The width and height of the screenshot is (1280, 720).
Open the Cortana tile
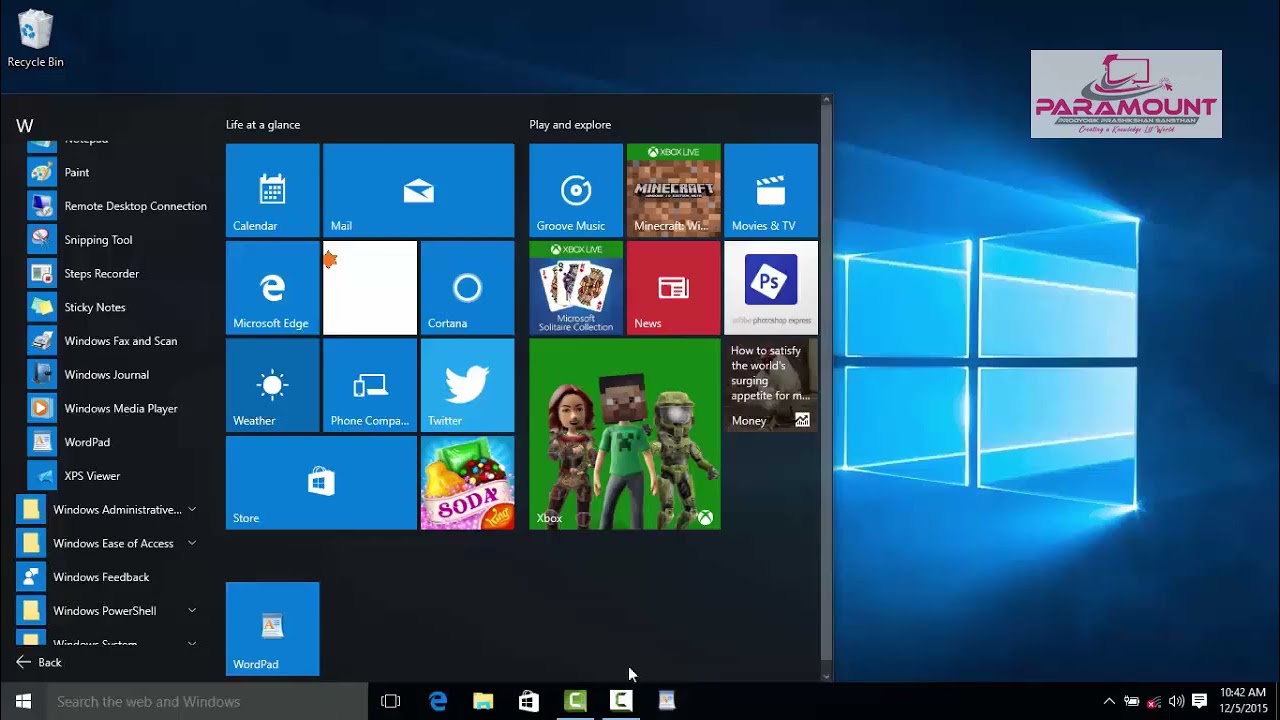467,288
